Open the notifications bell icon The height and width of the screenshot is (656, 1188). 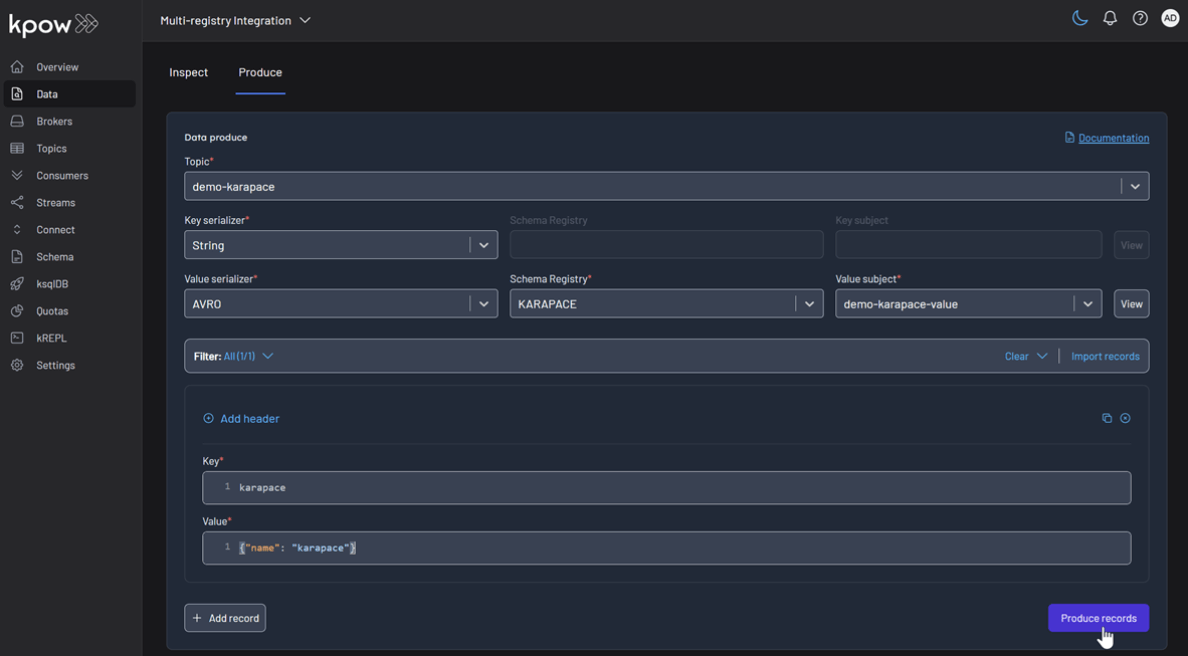click(x=1110, y=17)
